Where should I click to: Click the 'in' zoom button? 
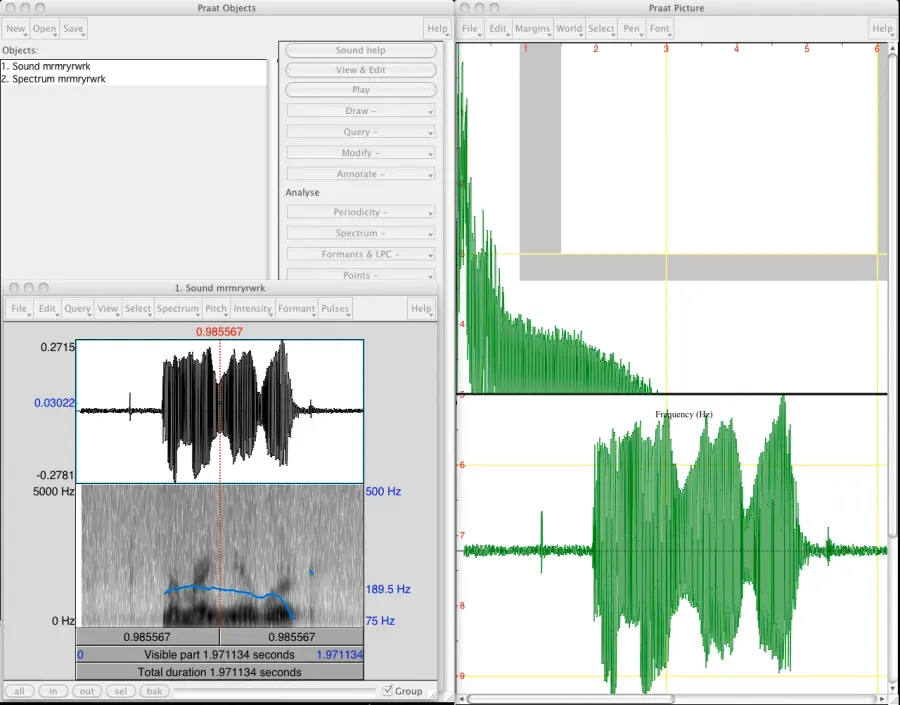click(x=53, y=691)
